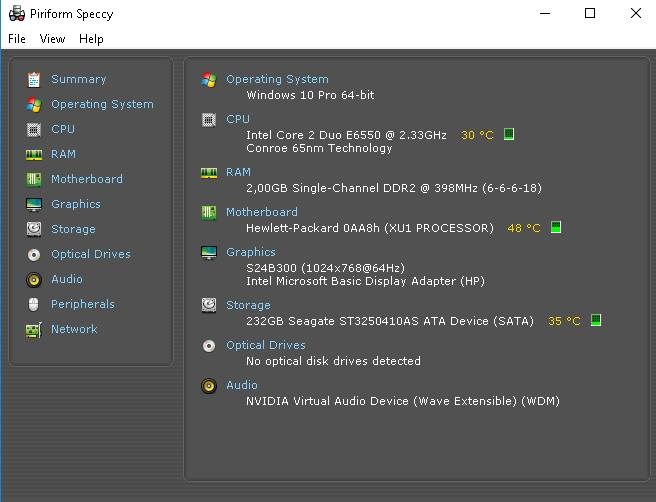The image size is (656, 502).
Task: Click green temperature indicator beside storage 35 °C
Action: (x=596, y=320)
